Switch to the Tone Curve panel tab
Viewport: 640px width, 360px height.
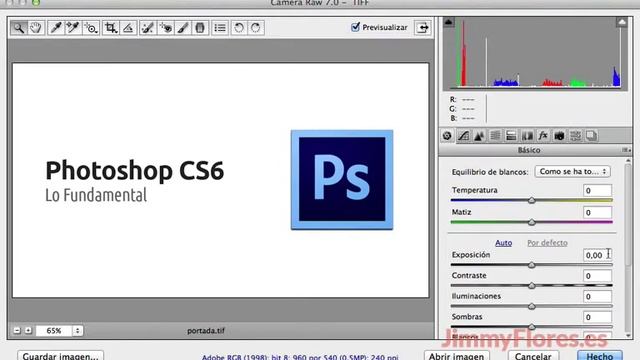click(463, 136)
